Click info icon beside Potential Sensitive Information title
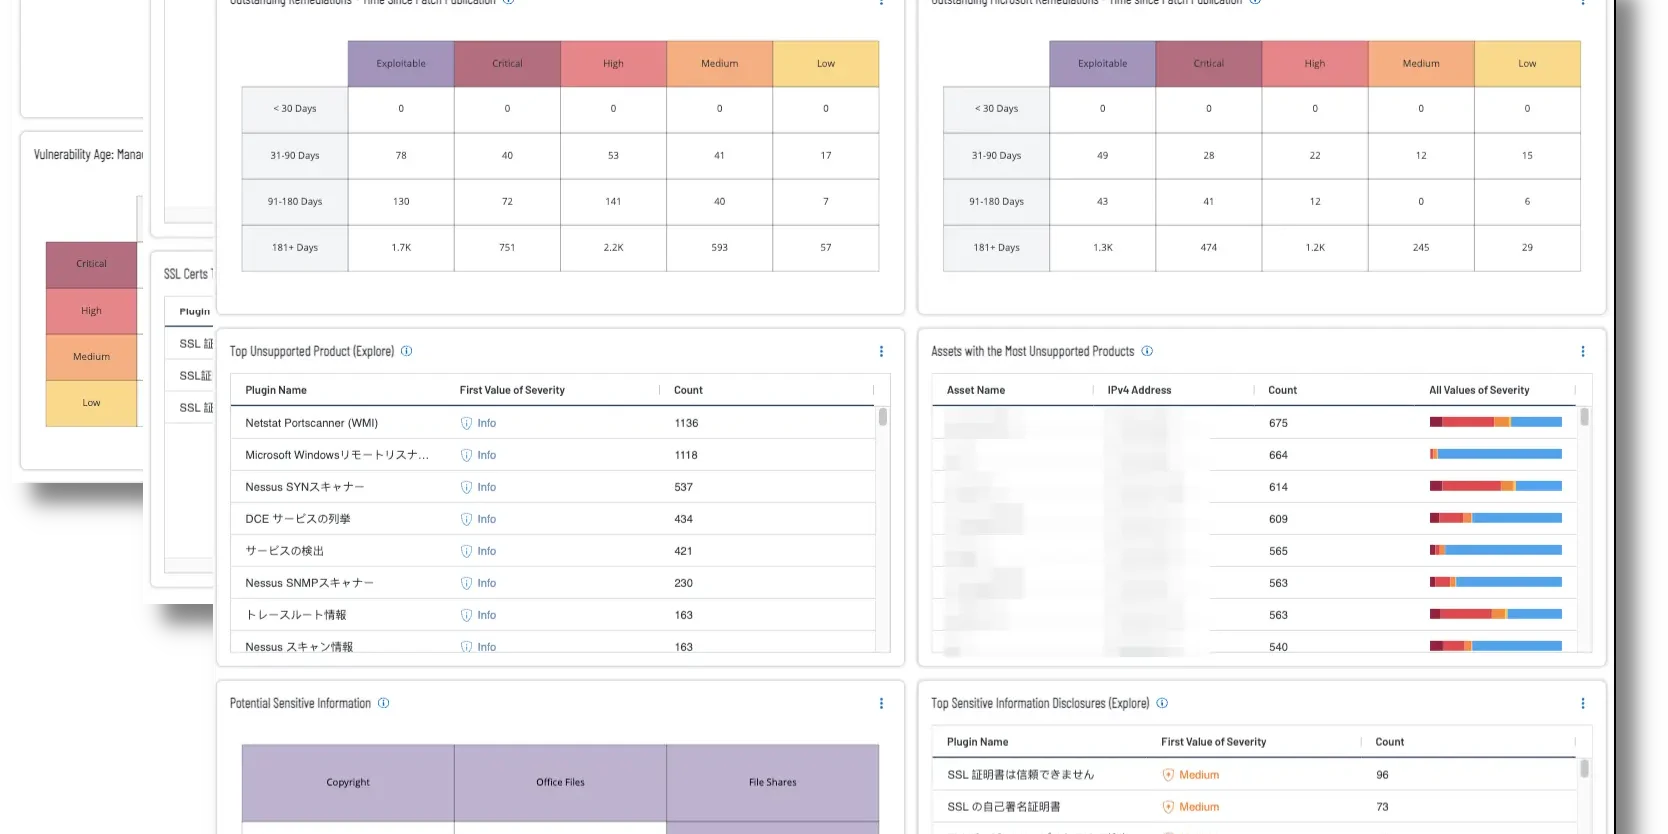Screen dimensions: 1668x834 pos(383,703)
